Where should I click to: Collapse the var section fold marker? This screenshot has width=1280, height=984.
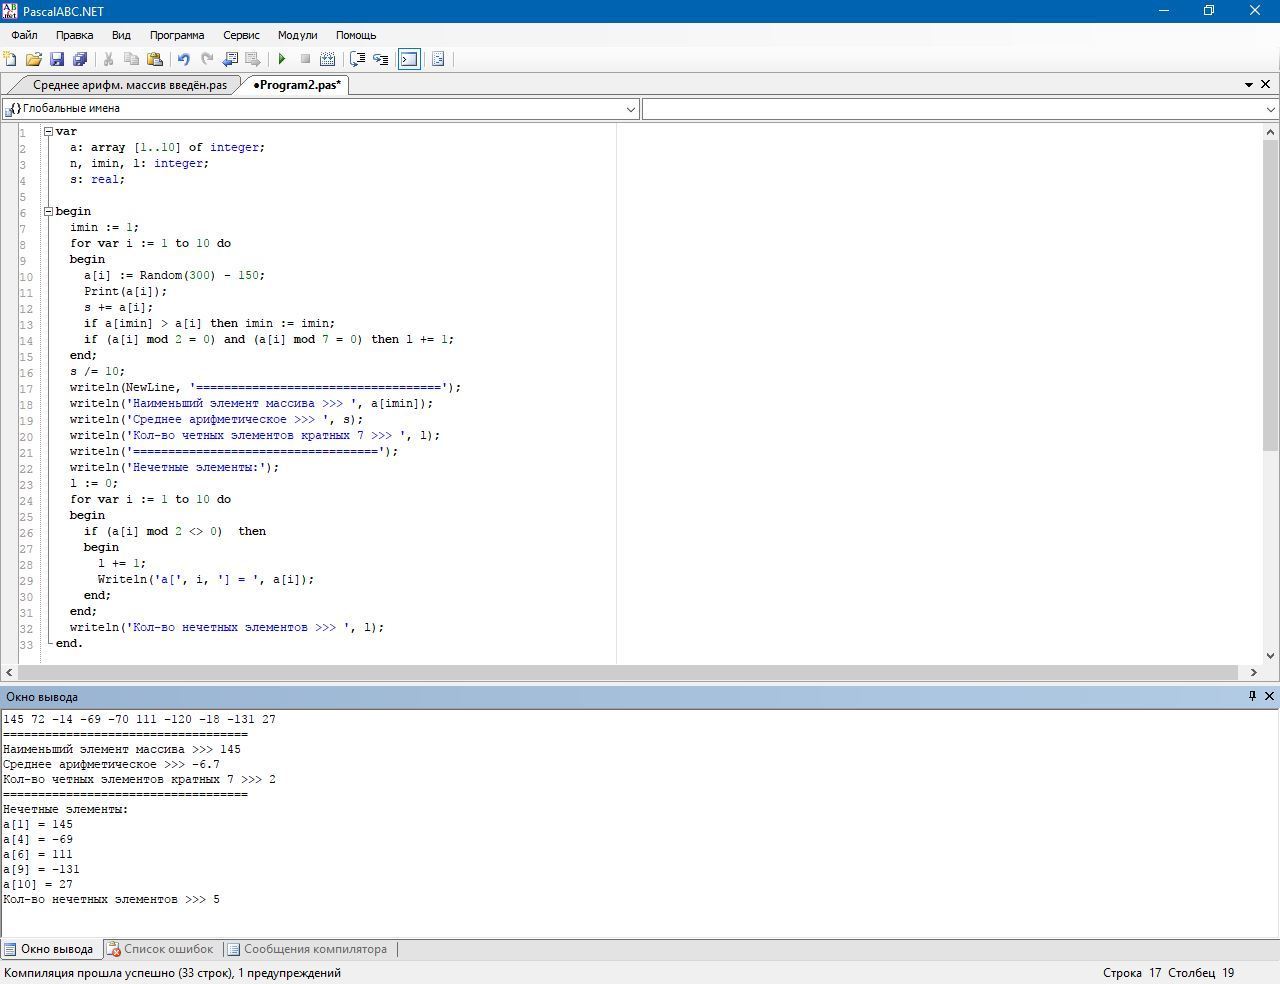48,131
